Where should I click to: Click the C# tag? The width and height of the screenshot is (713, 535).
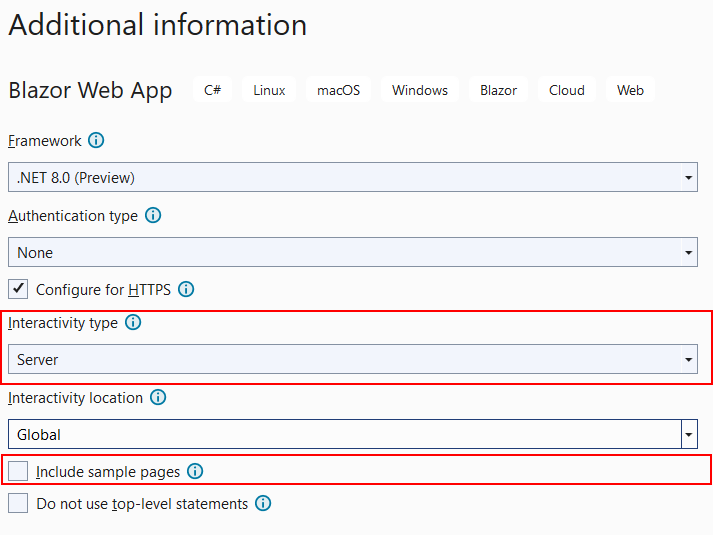pyautogui.click(x=212, y=90)
